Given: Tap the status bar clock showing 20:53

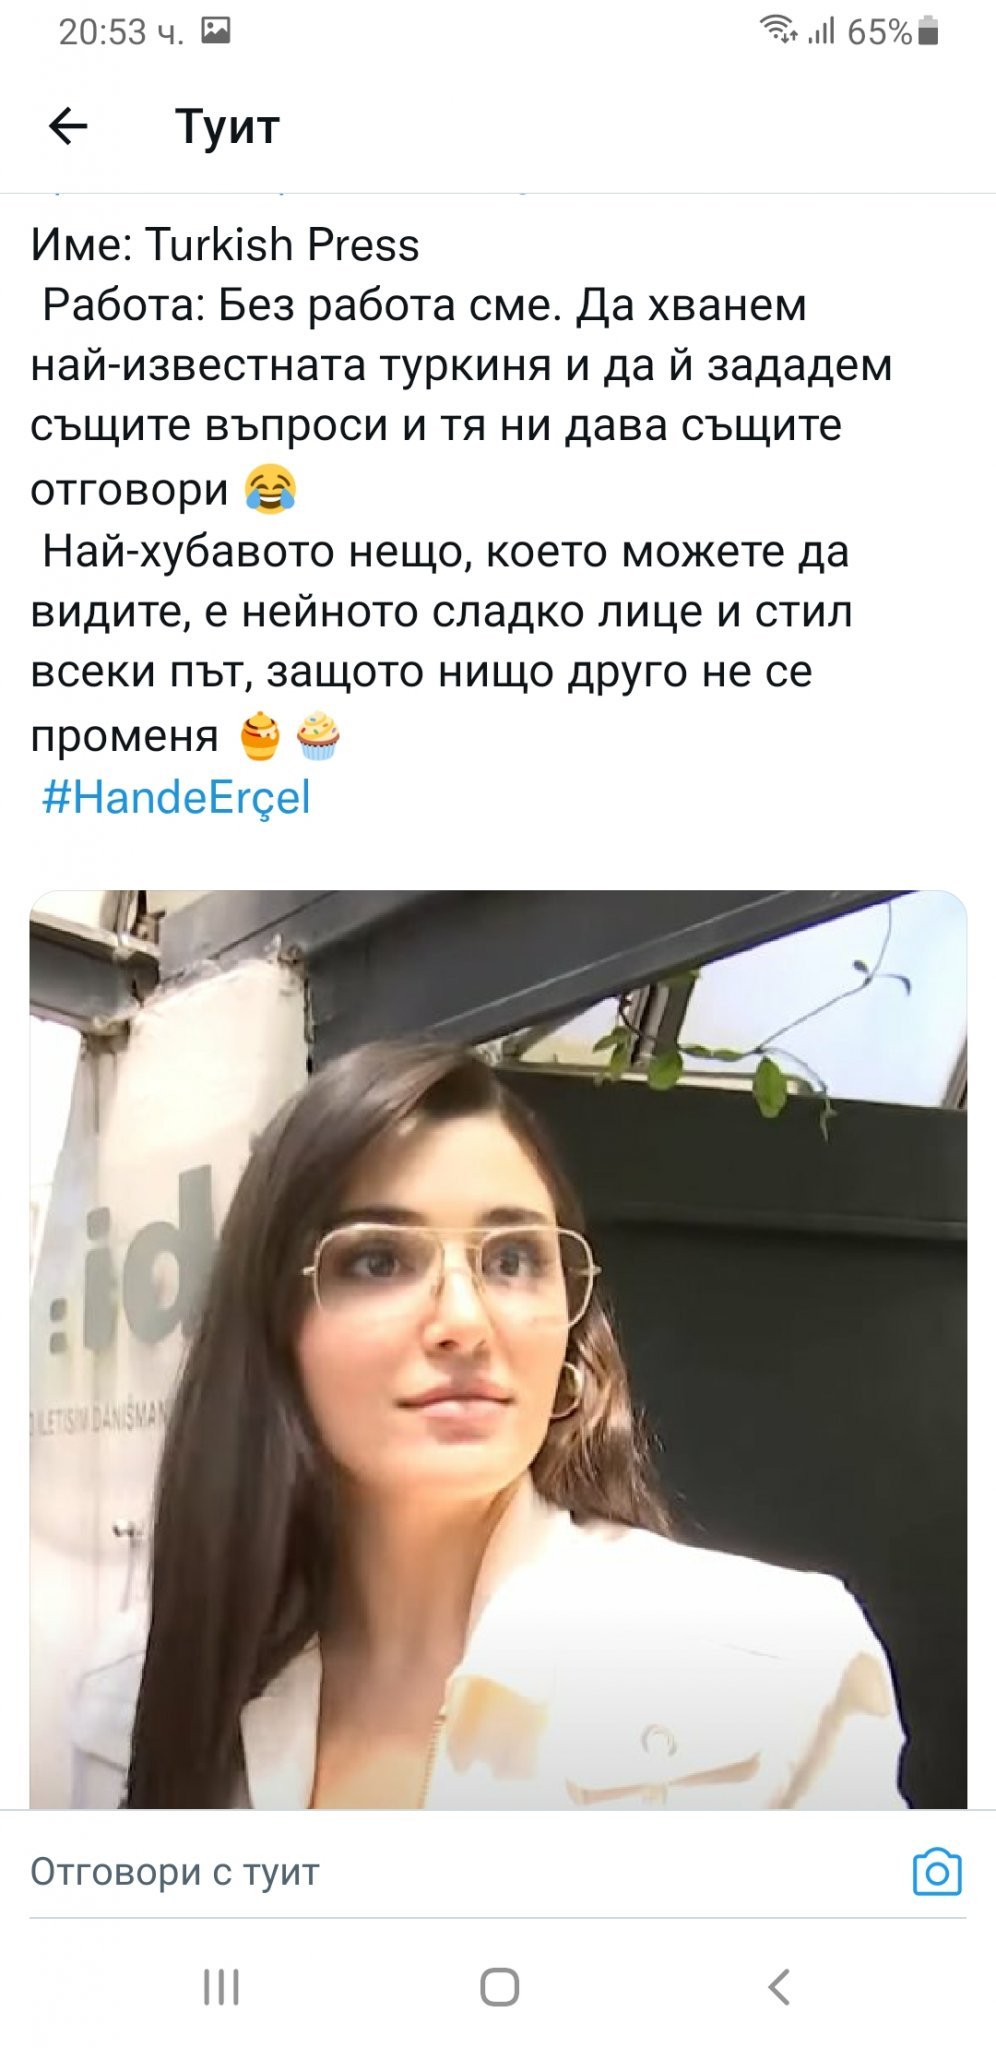Looking at the screenshot, I should click(121, 32).
